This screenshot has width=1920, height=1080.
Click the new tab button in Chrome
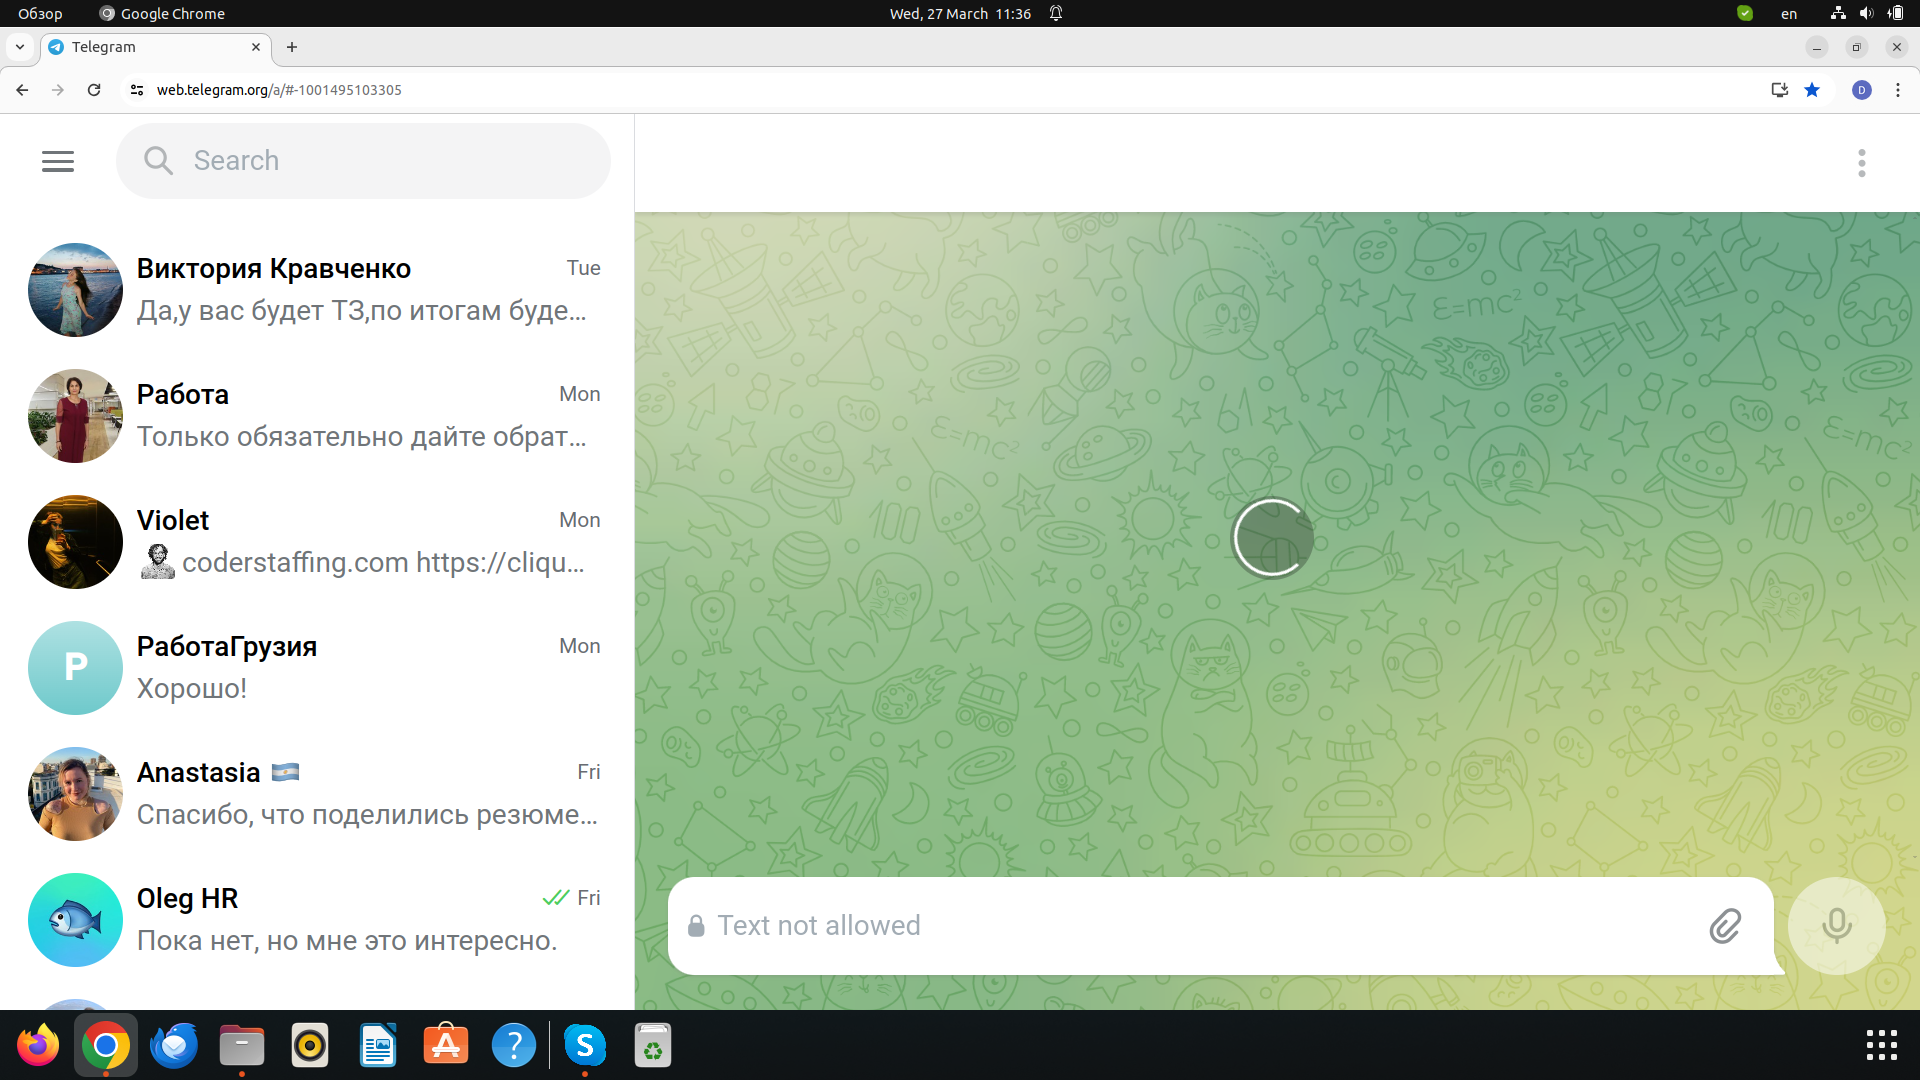pyautogui.click(x=291, y=46)
